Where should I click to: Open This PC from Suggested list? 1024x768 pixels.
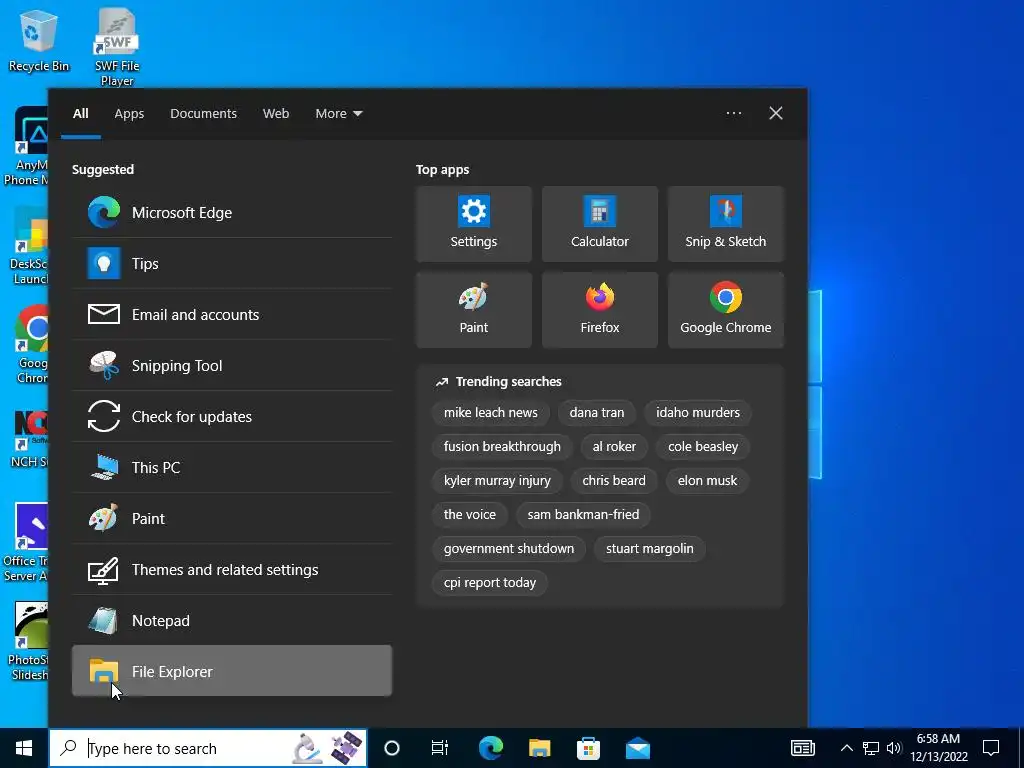click(232, 467)
